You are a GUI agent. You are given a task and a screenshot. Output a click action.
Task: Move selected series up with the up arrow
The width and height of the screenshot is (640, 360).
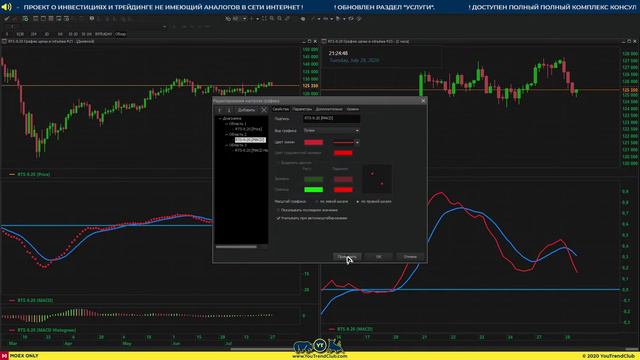[220, 110]
